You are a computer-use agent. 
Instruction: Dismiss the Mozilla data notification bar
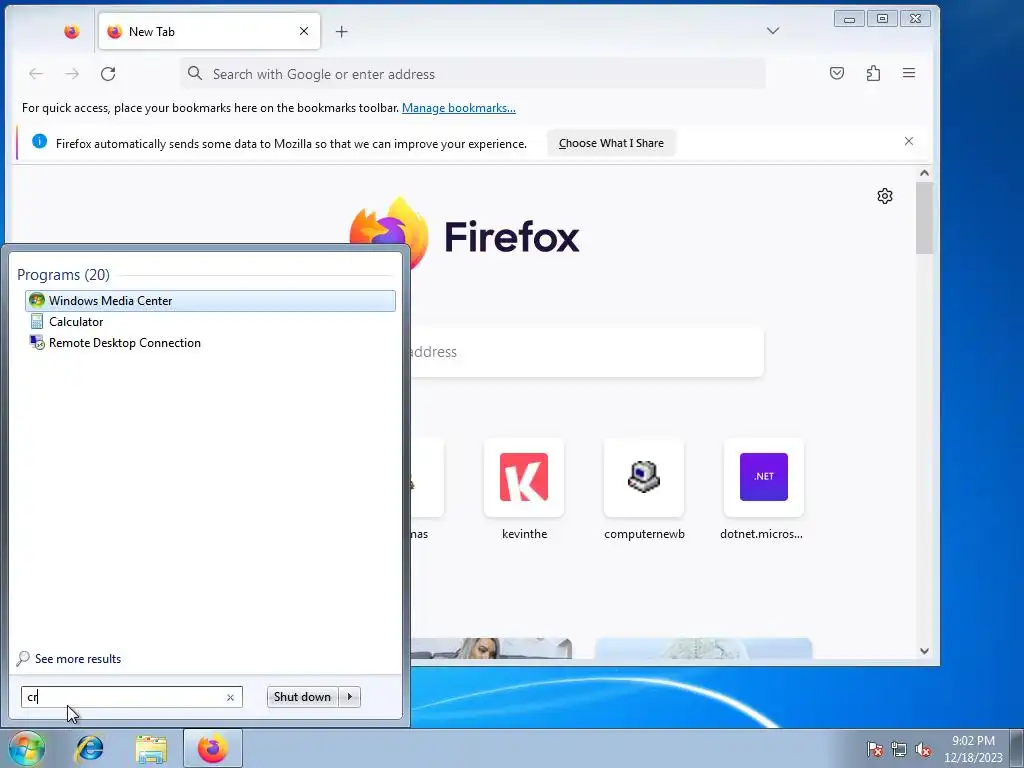[908, 141]
